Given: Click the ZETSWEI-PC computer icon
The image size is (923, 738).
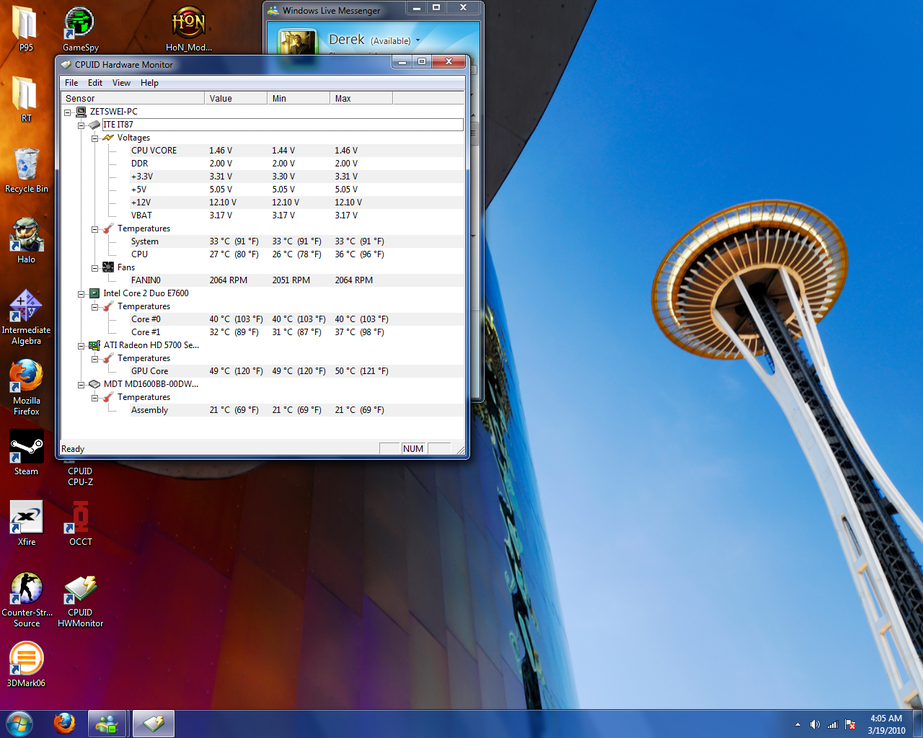Looking at the screenshot, I should [81, 112].
